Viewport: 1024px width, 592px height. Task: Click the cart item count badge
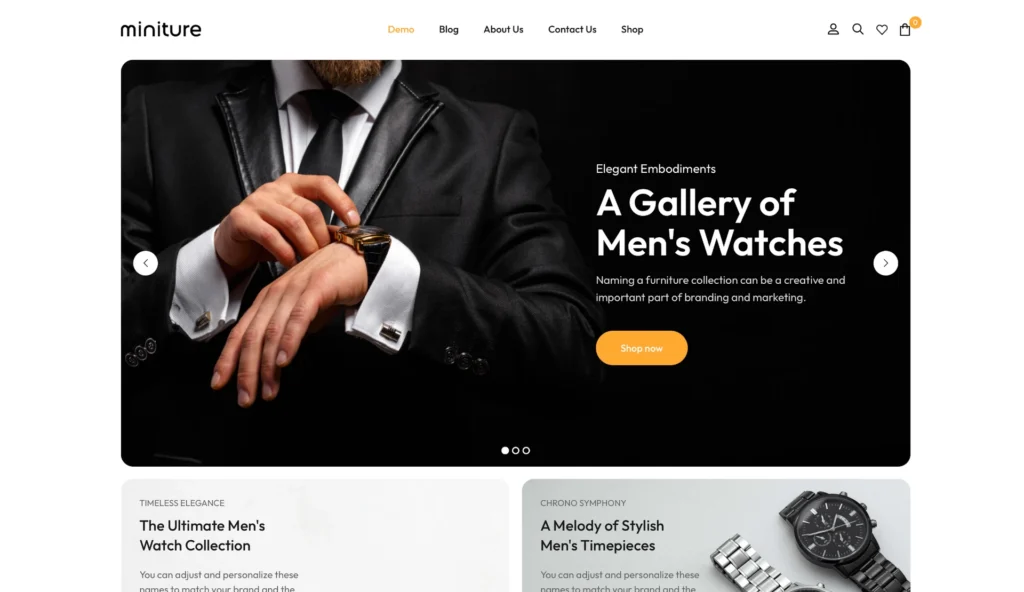coord(915,22)
